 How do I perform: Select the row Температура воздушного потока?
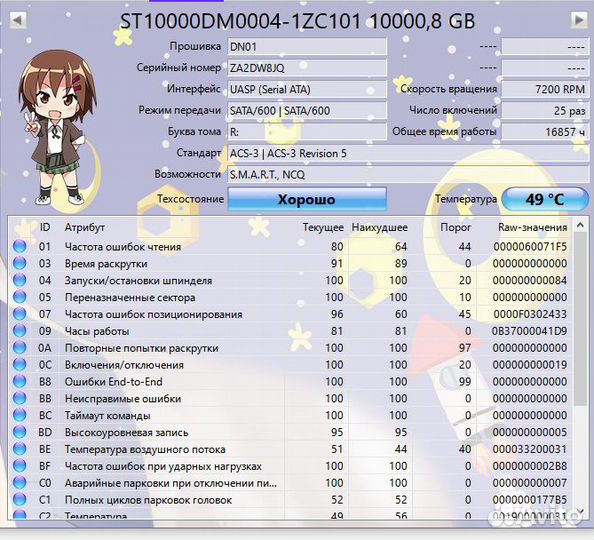290,449
